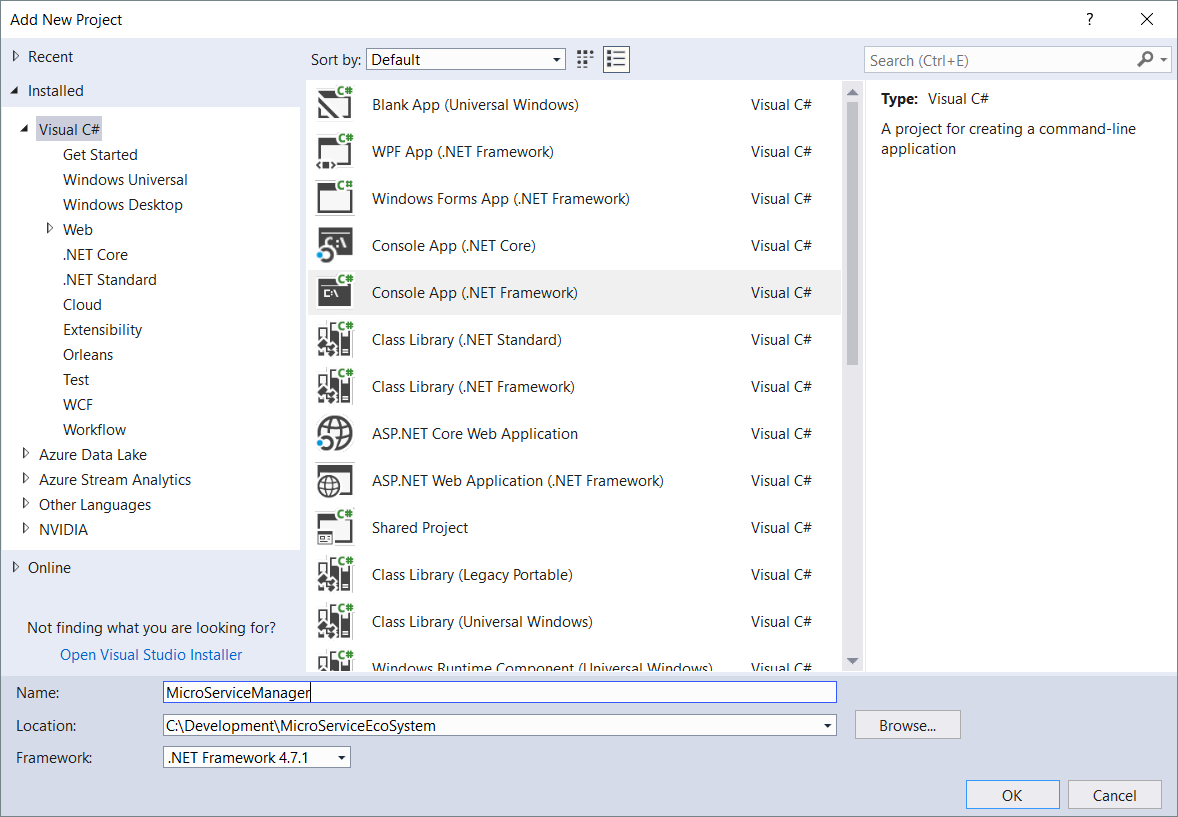Expand the Azure Data Lake node
Screen dimensions: 1178x817
[26, 453]
